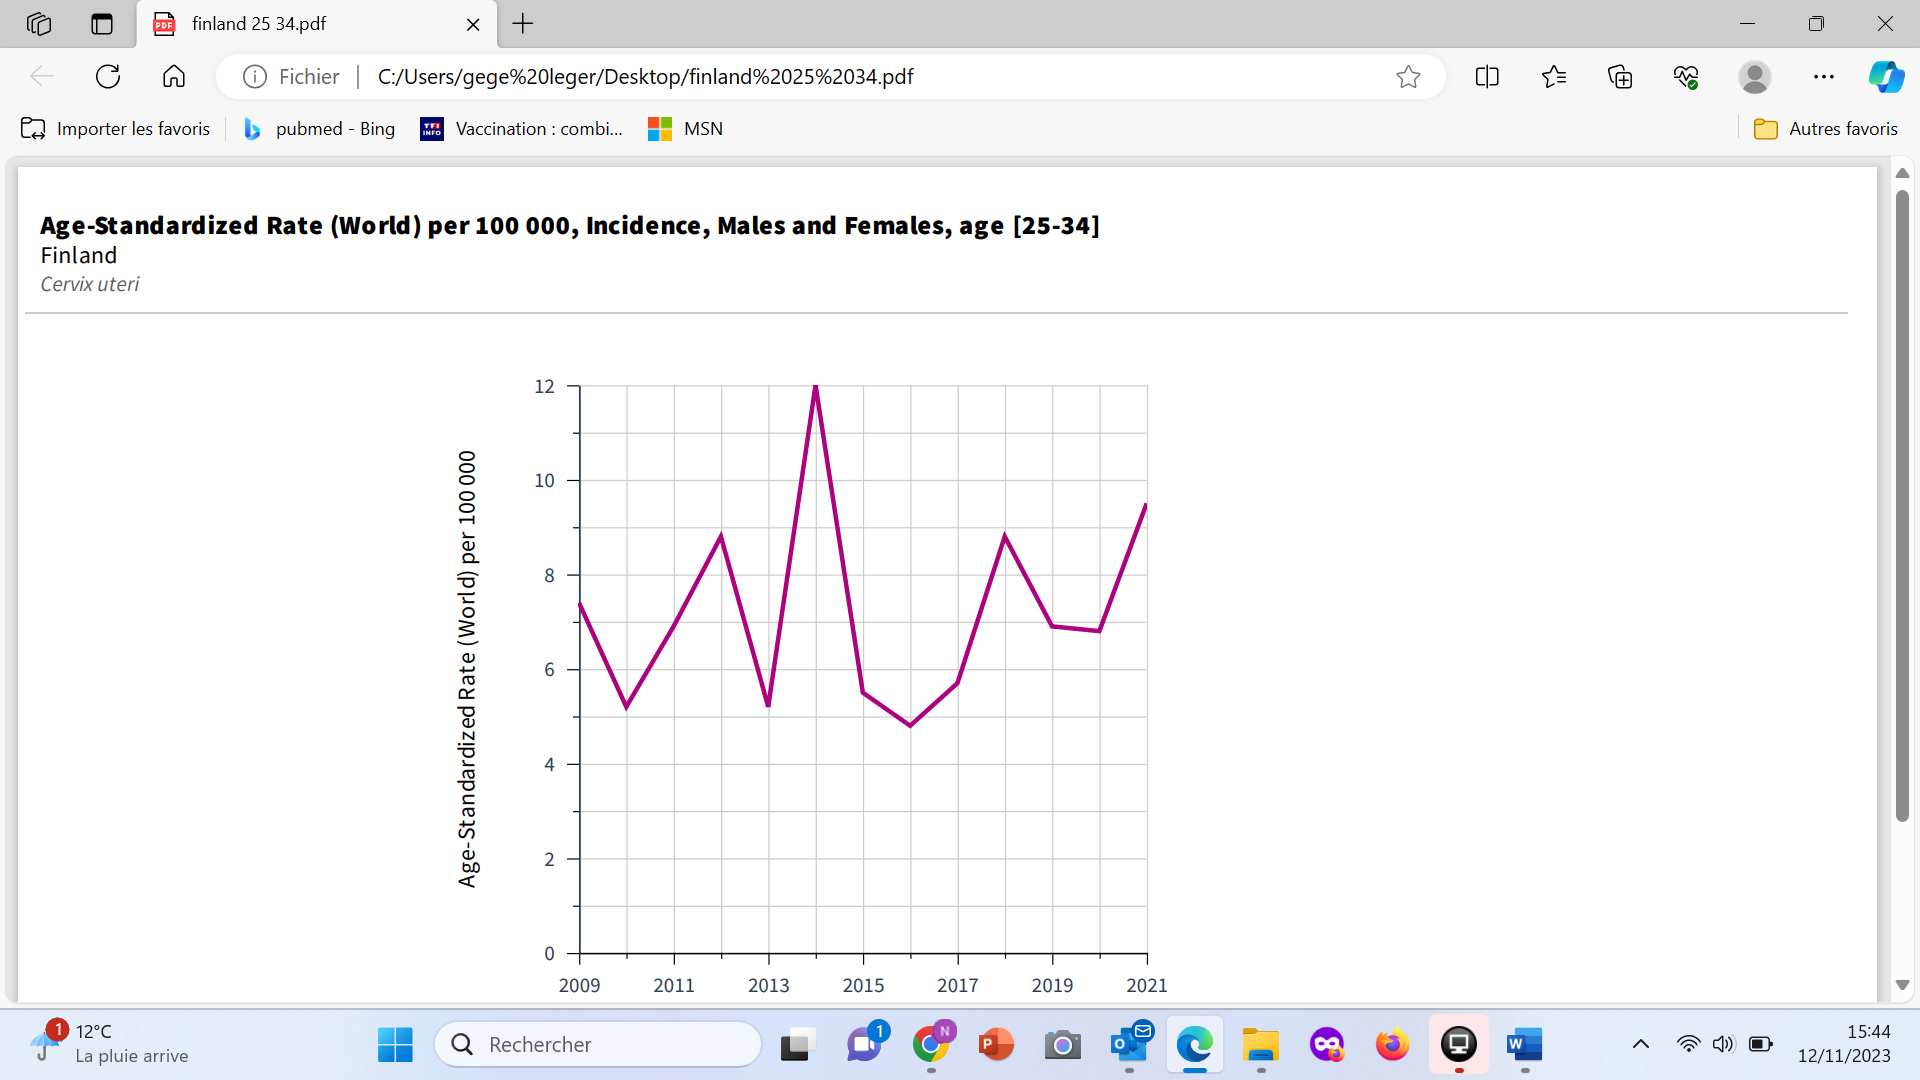Open the profile account icon
The image size is (1920, 1080).
coord(1754,77)
